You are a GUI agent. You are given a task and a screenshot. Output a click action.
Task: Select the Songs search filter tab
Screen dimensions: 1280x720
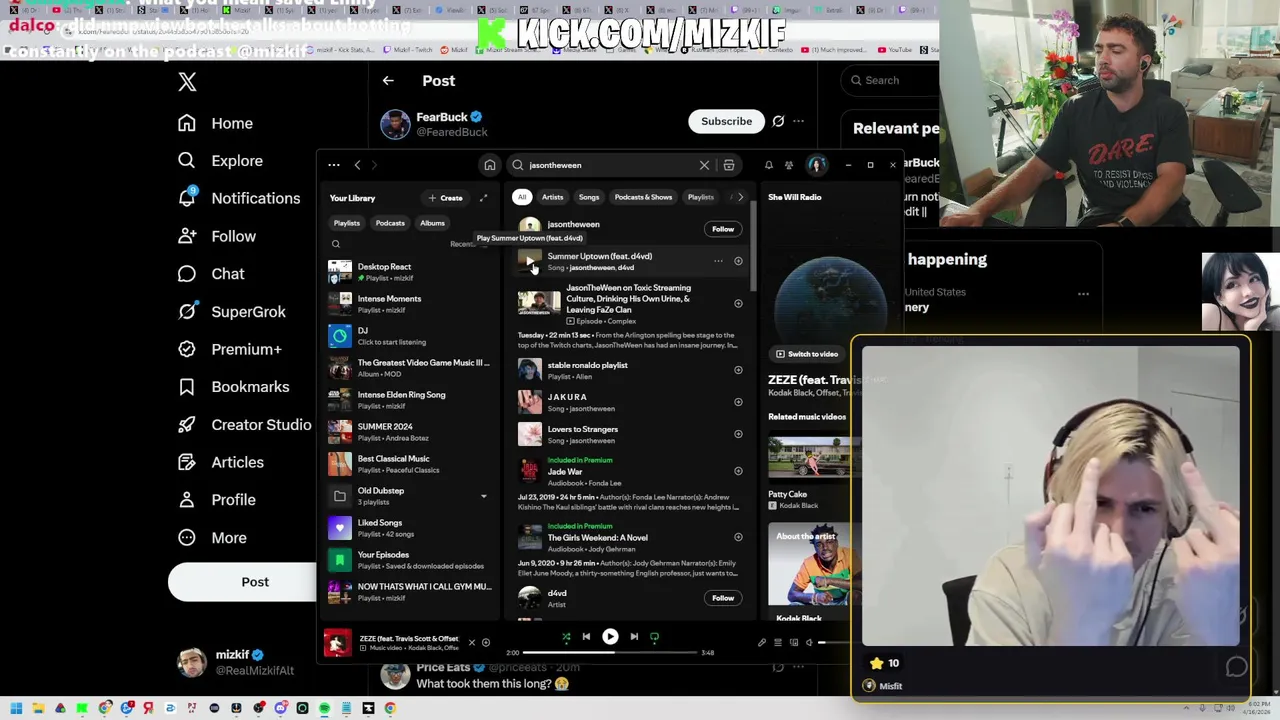click(589, 197)
